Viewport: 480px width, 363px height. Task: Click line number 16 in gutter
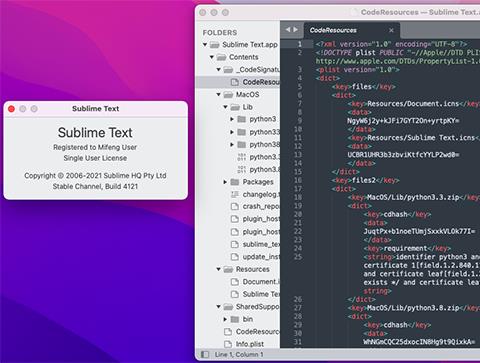coord(298,180)
